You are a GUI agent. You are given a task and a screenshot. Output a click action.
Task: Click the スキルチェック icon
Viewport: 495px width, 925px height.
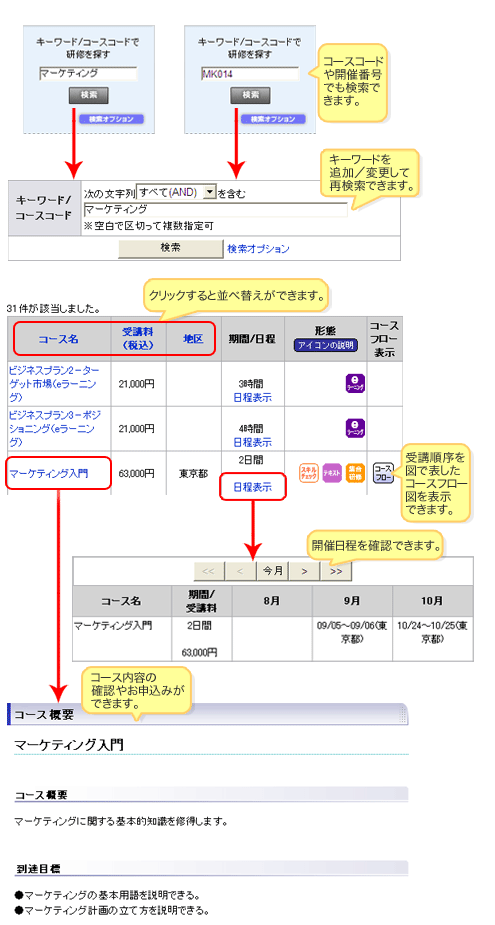coord(309,473)
